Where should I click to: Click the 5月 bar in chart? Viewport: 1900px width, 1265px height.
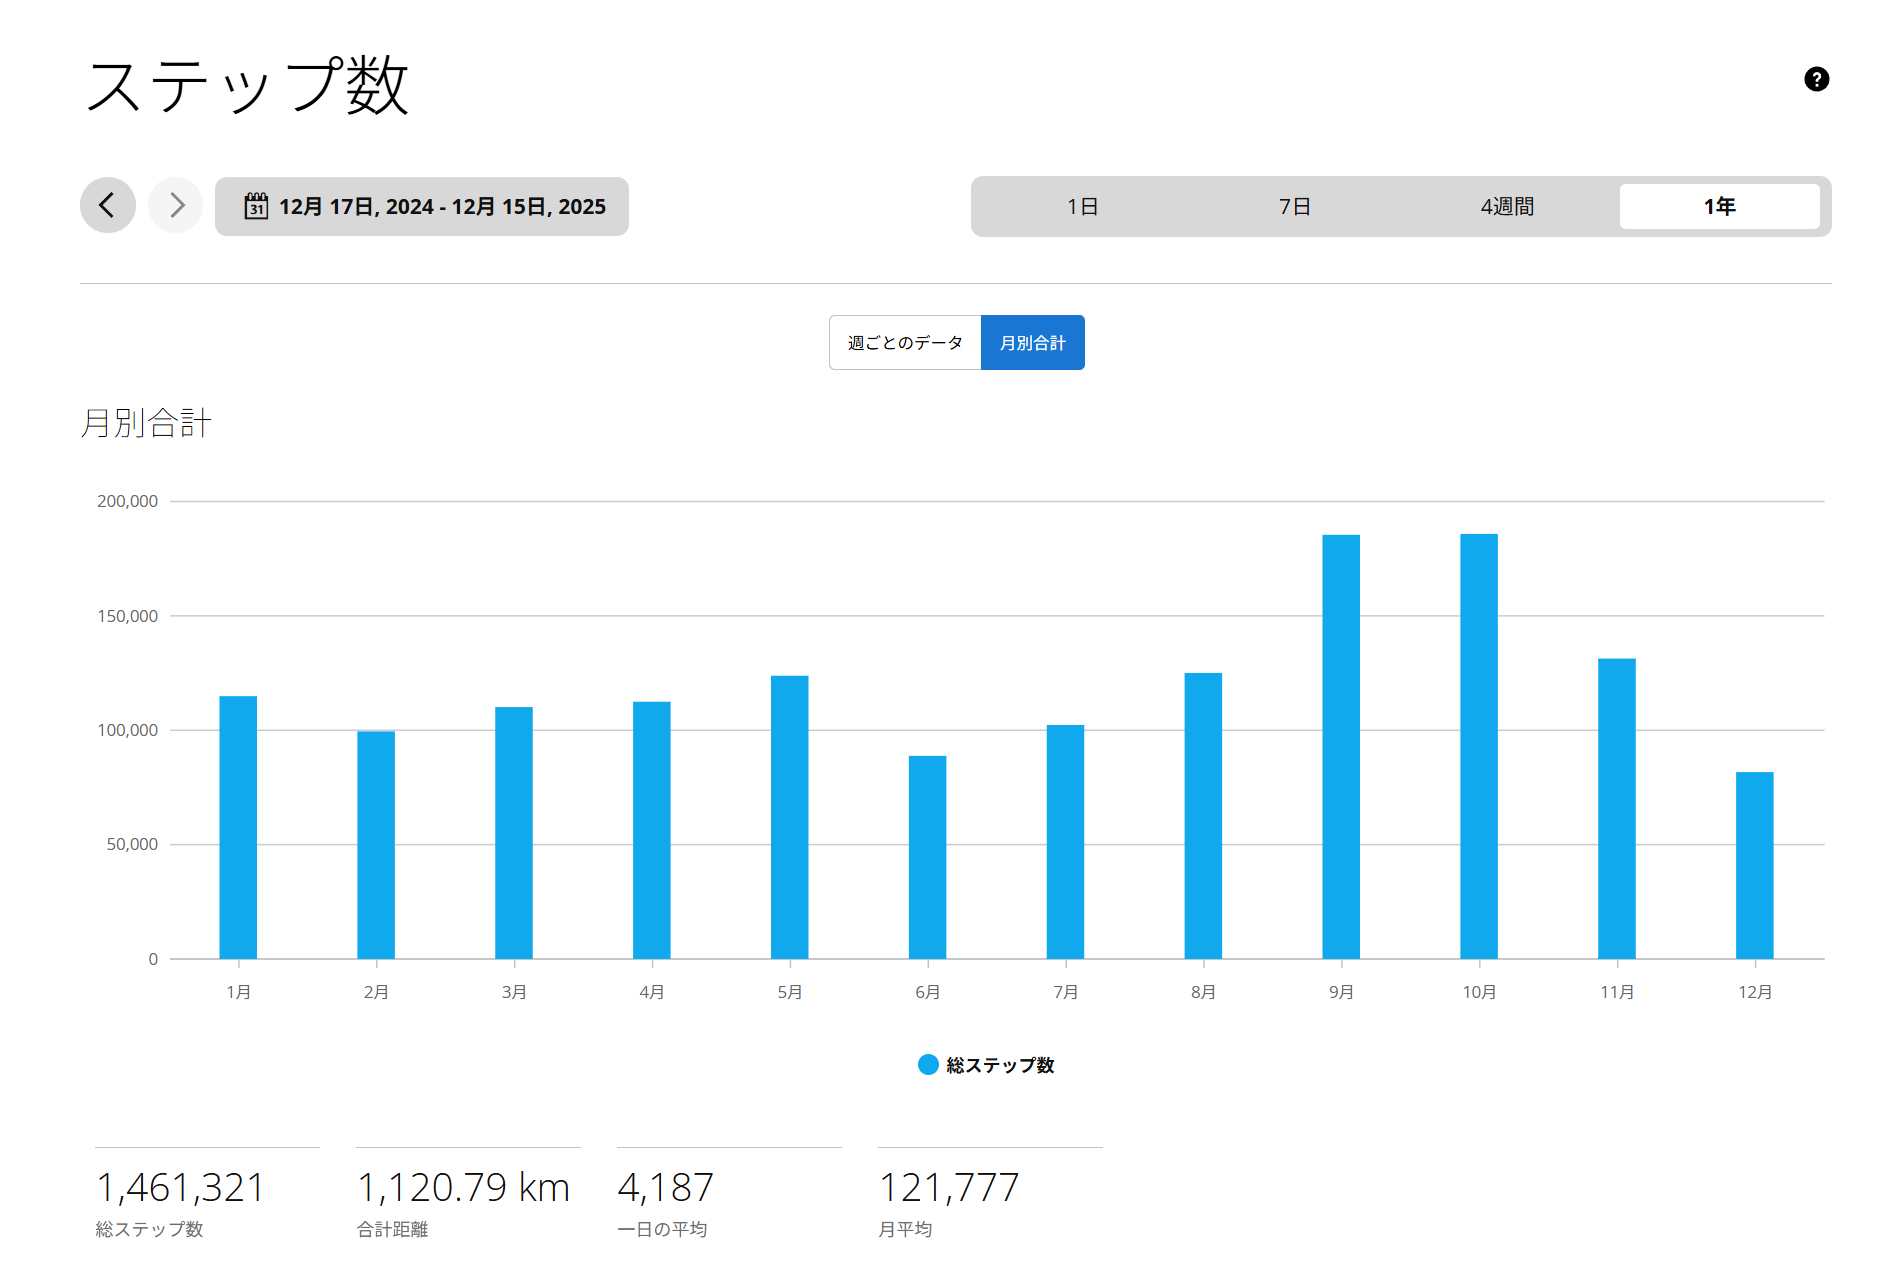click(x=789, y=817)
